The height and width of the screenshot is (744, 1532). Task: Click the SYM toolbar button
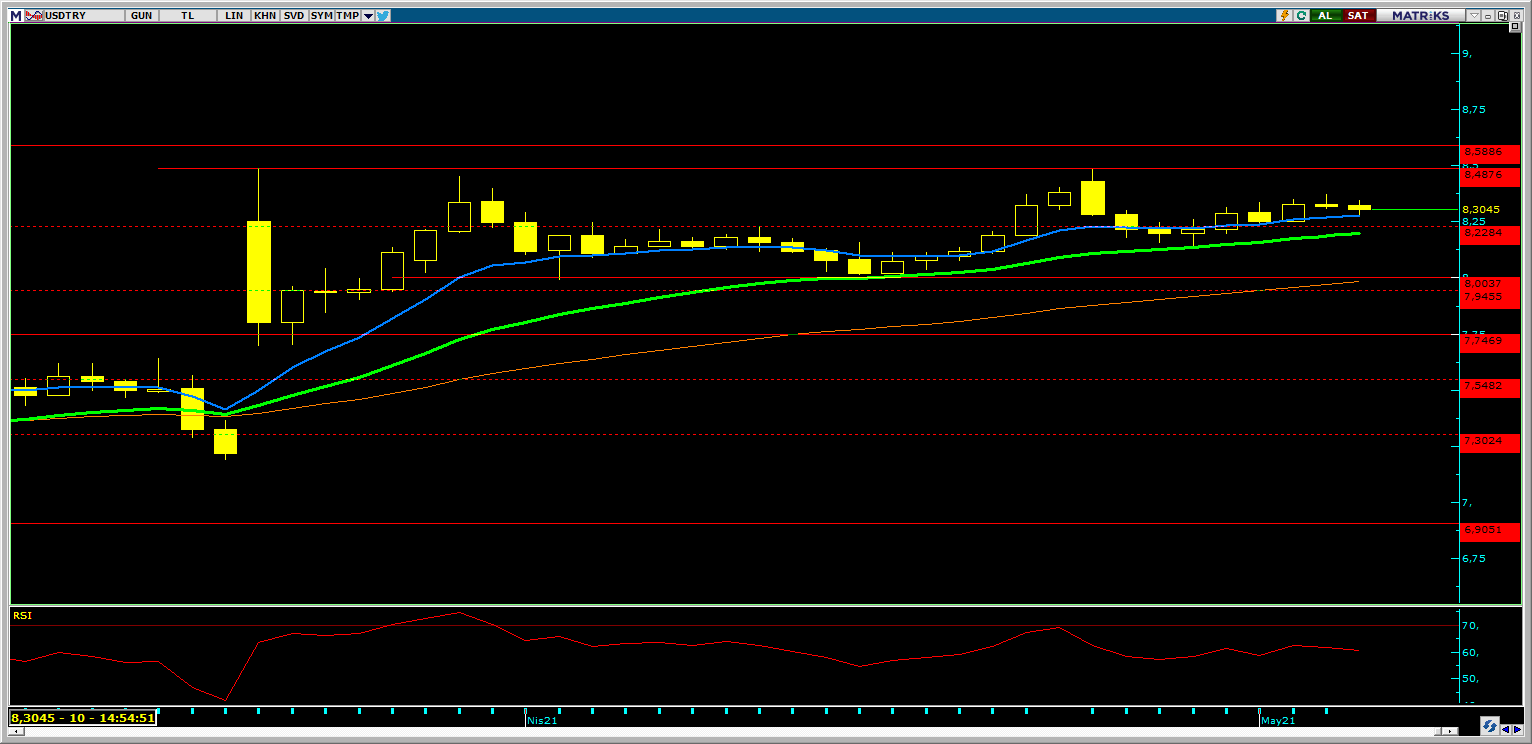click(321, 15)
